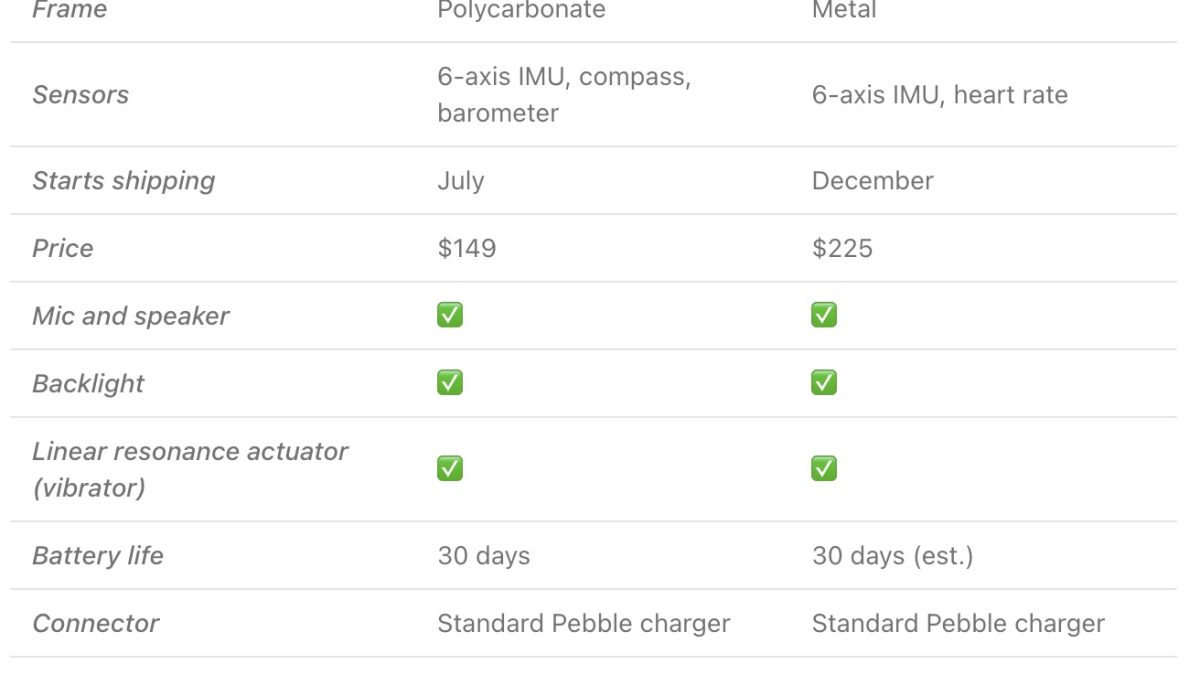This screenshot has height=675, width=1200.
Task: Click the right Backlight row checkmark
Action: (x=824, y=383)
